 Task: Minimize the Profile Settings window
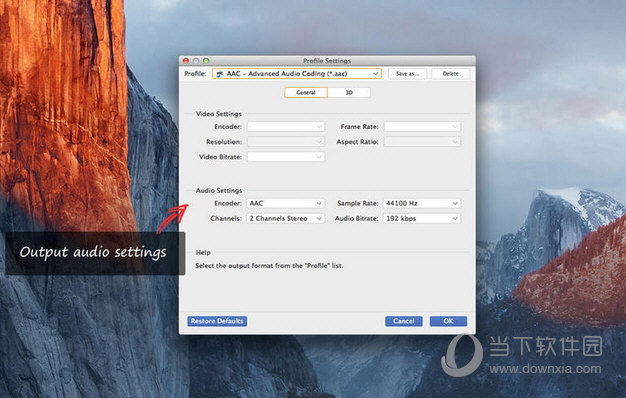point(196,61)
